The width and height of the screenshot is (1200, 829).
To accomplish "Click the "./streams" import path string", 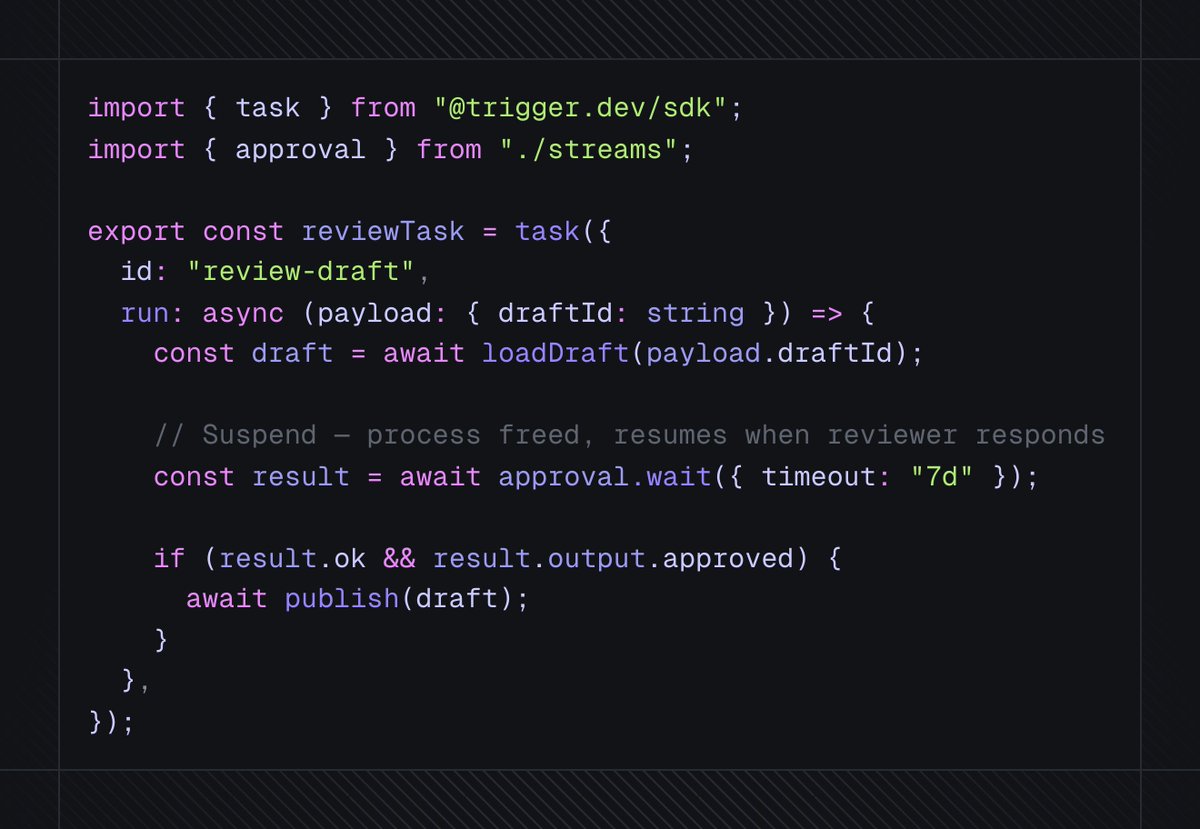I will (589, 150).
